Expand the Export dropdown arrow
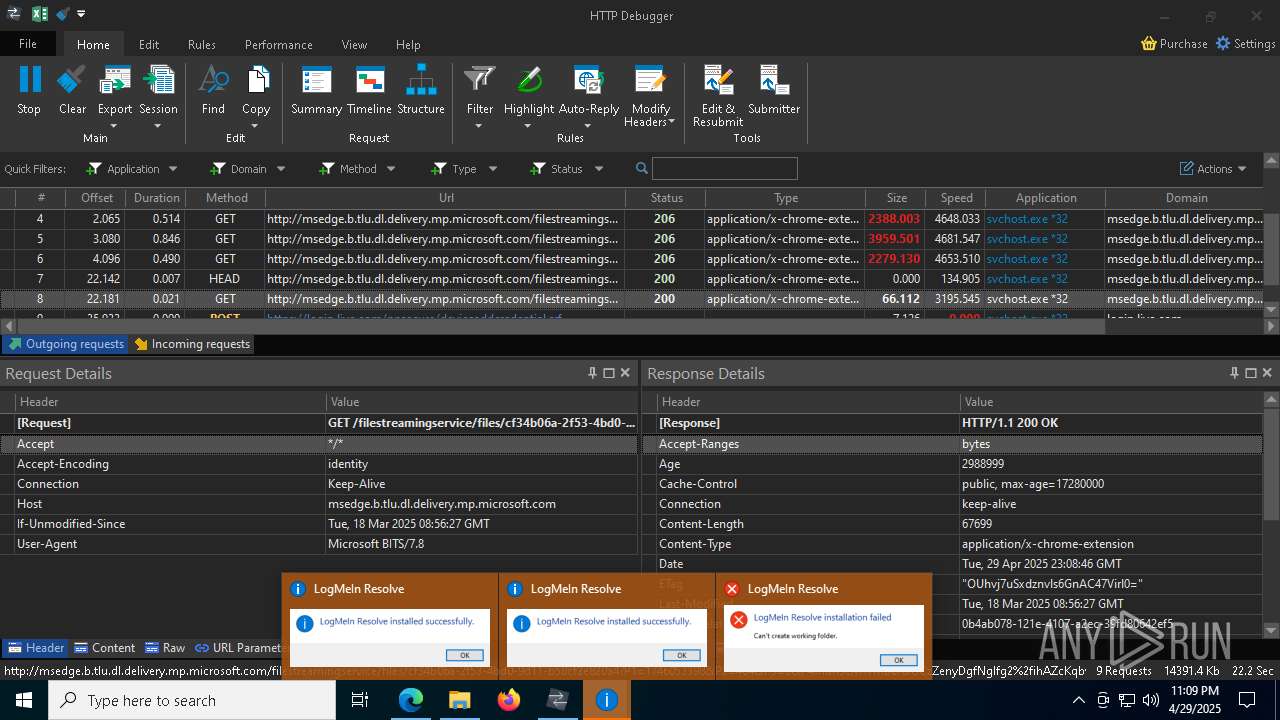Image resolution: width=1280 pixels, height=720 pixels. click(114, 126)
